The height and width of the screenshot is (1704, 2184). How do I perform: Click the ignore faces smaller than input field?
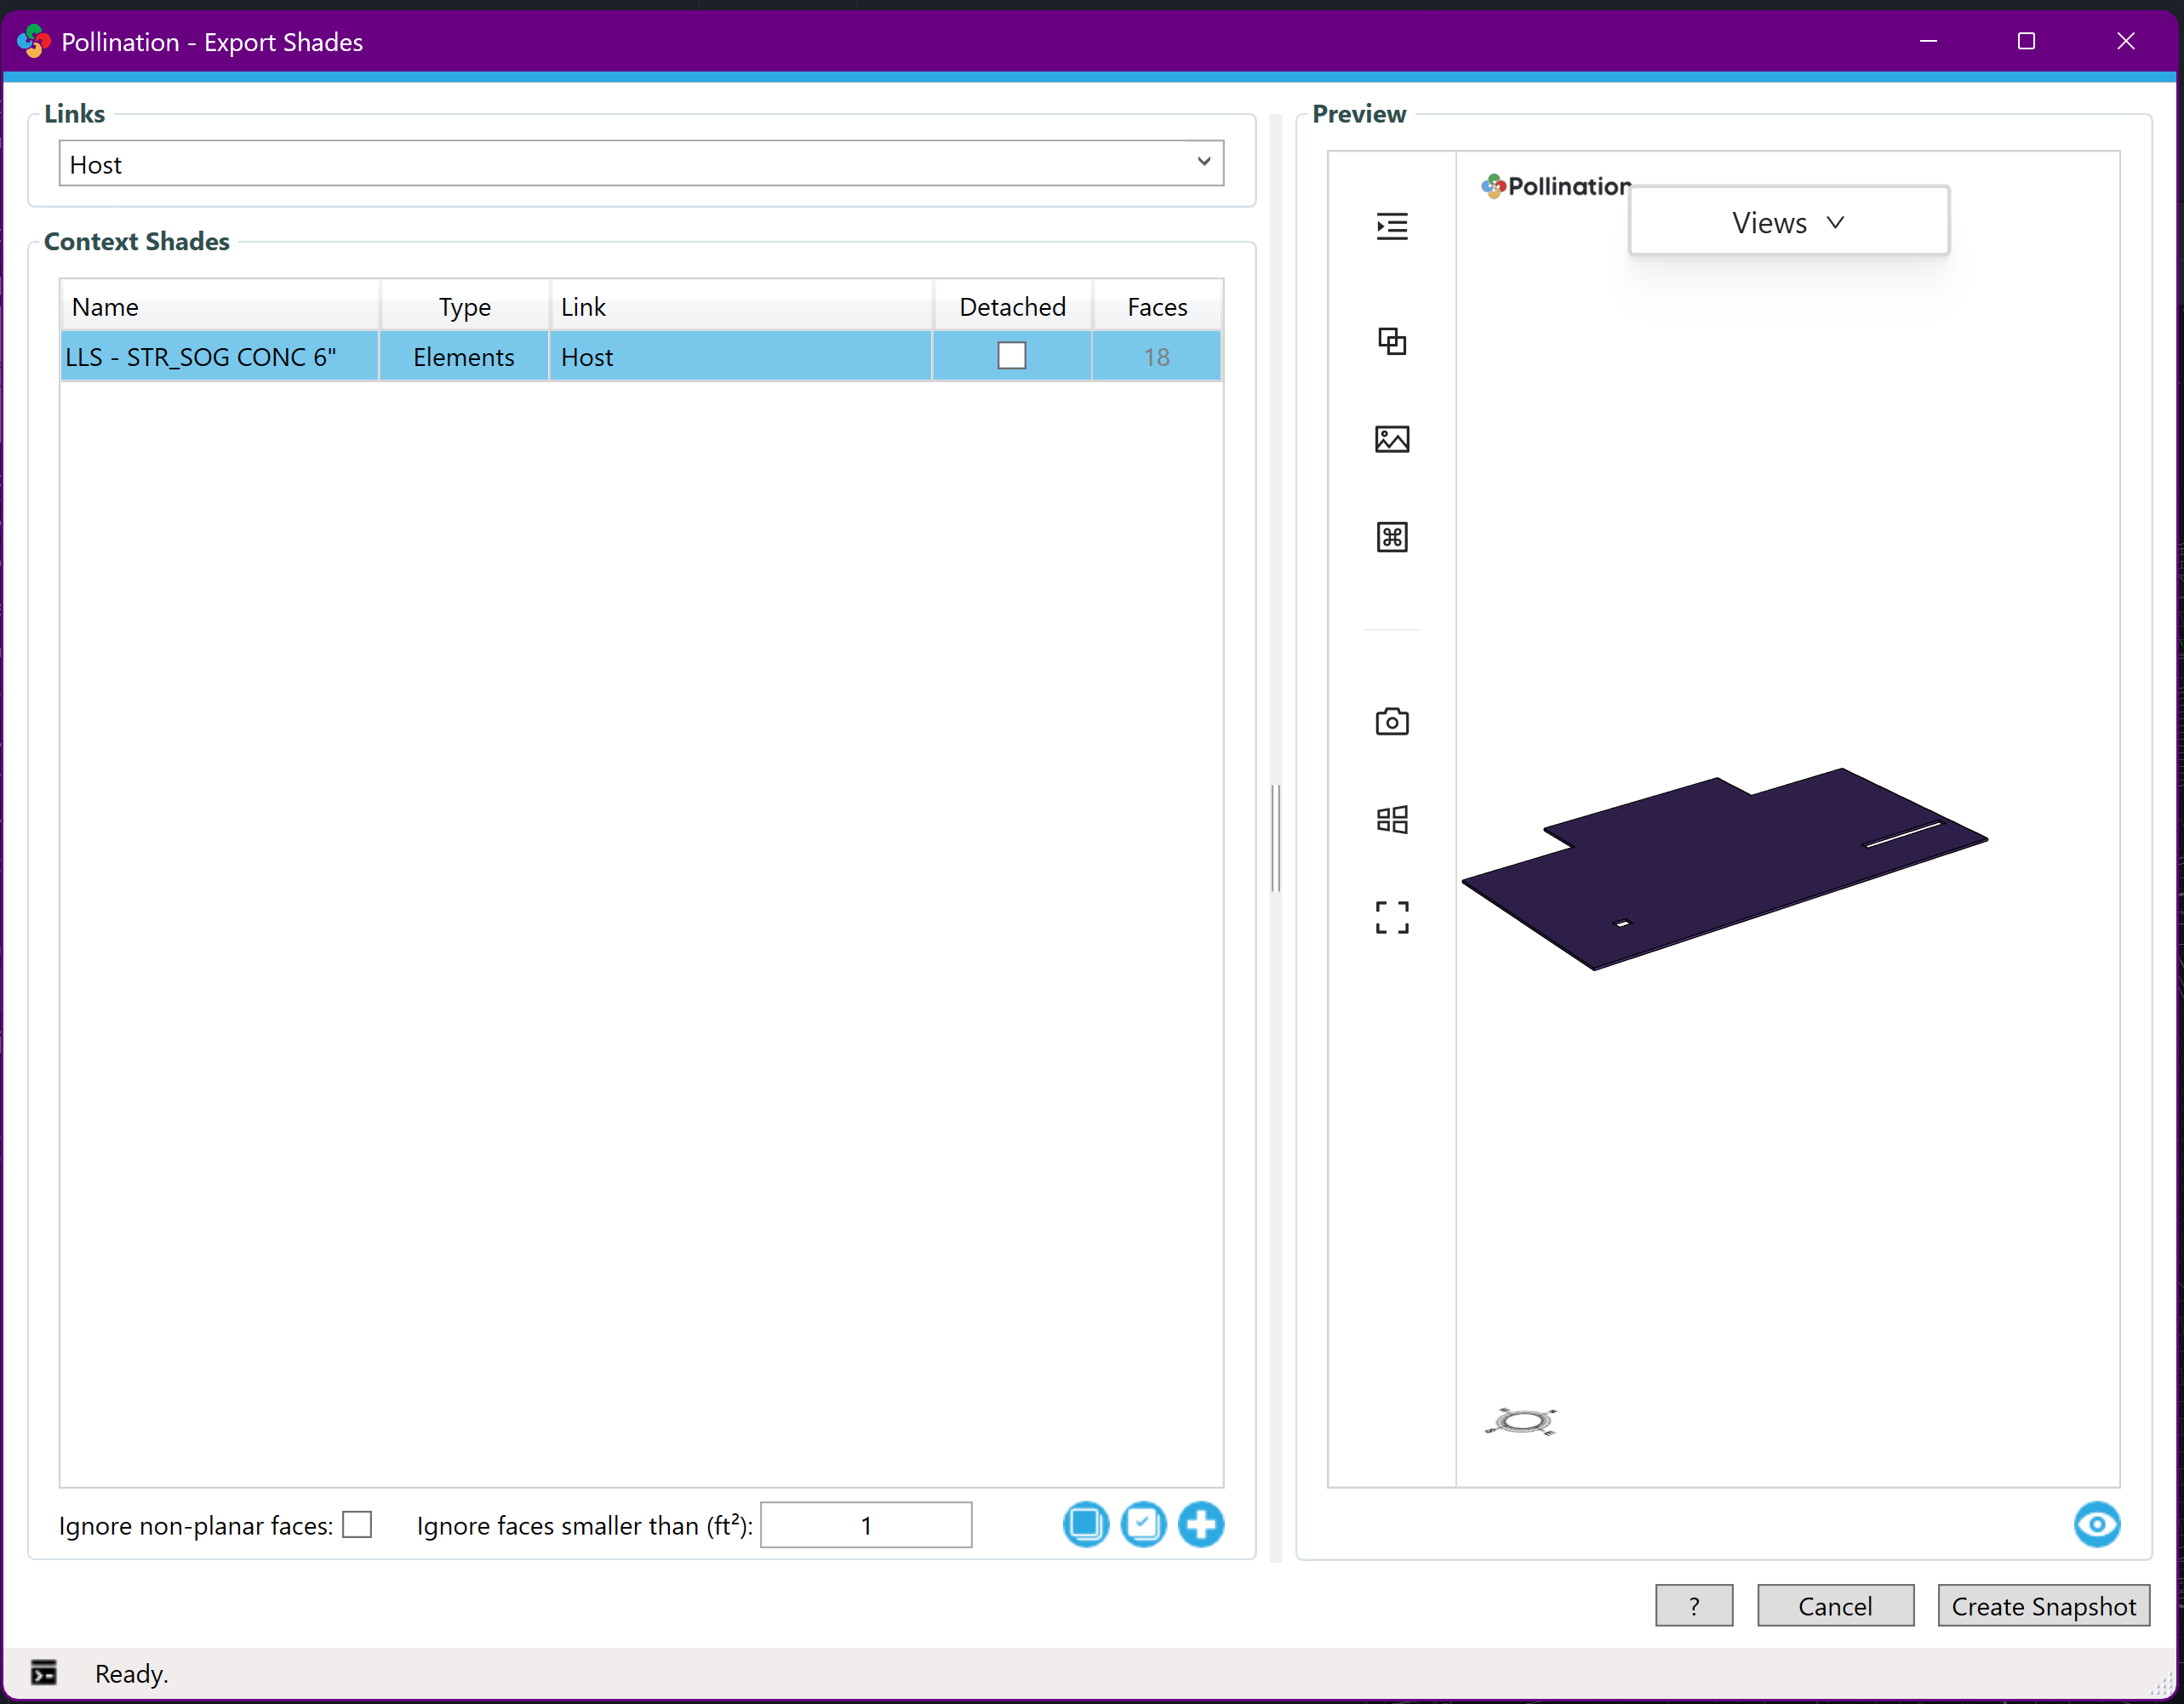coord(865,1524)
